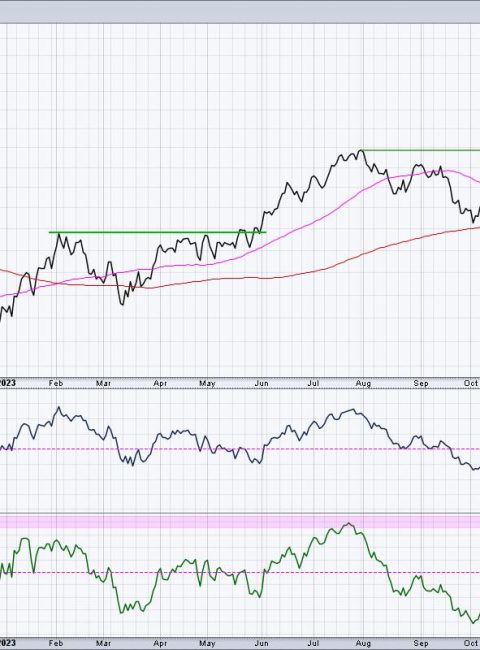Click the Aug label under the price chart
480x650 pixels.
point(363,383)
